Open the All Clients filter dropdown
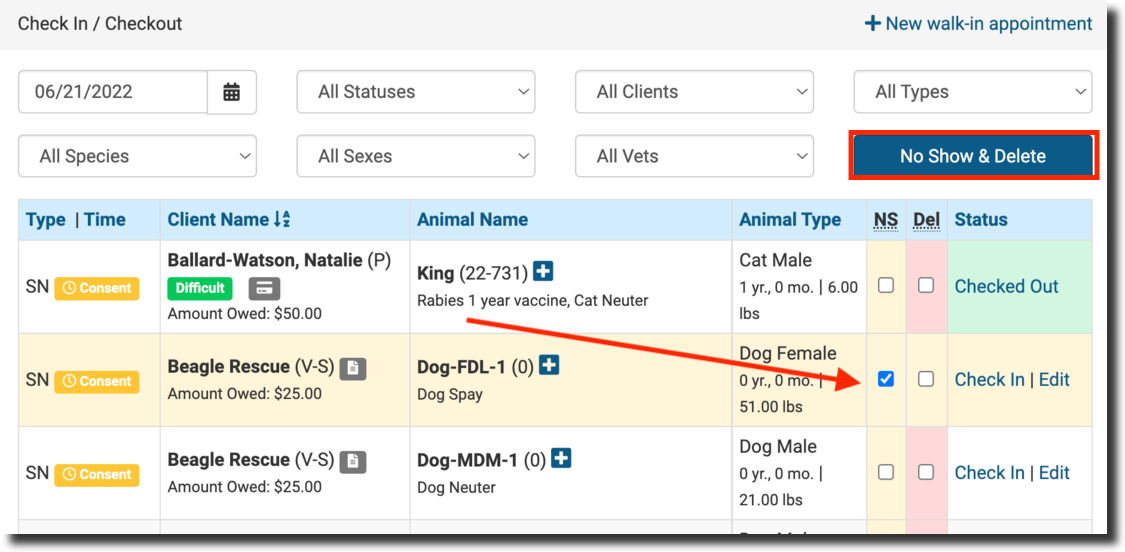Viewport: 1125px width, 552px height. (x=694, y=92)
